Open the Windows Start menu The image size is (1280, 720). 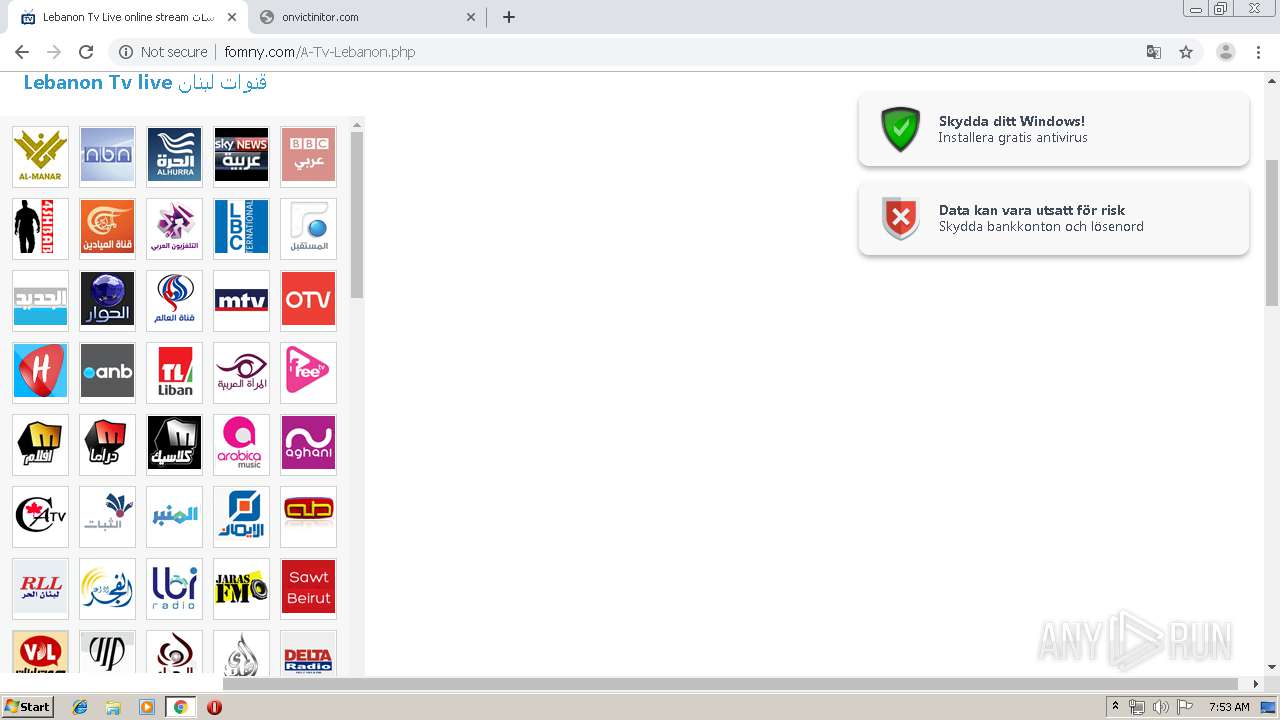pos(27,707)
